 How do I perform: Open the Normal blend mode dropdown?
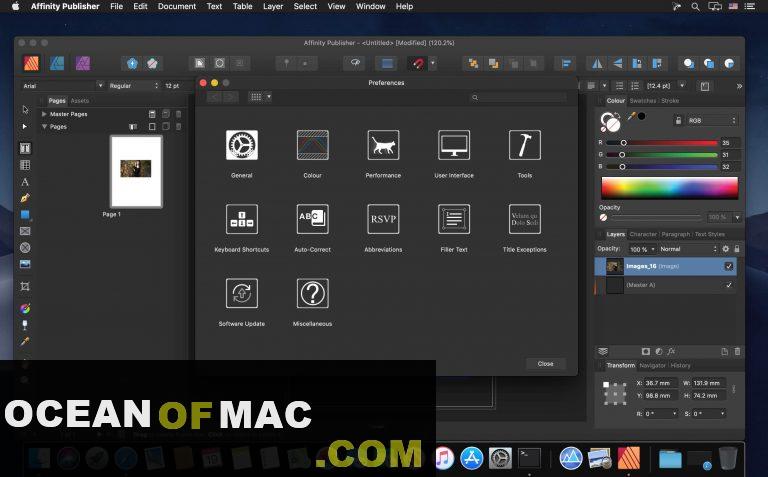(x=688, y=249)
